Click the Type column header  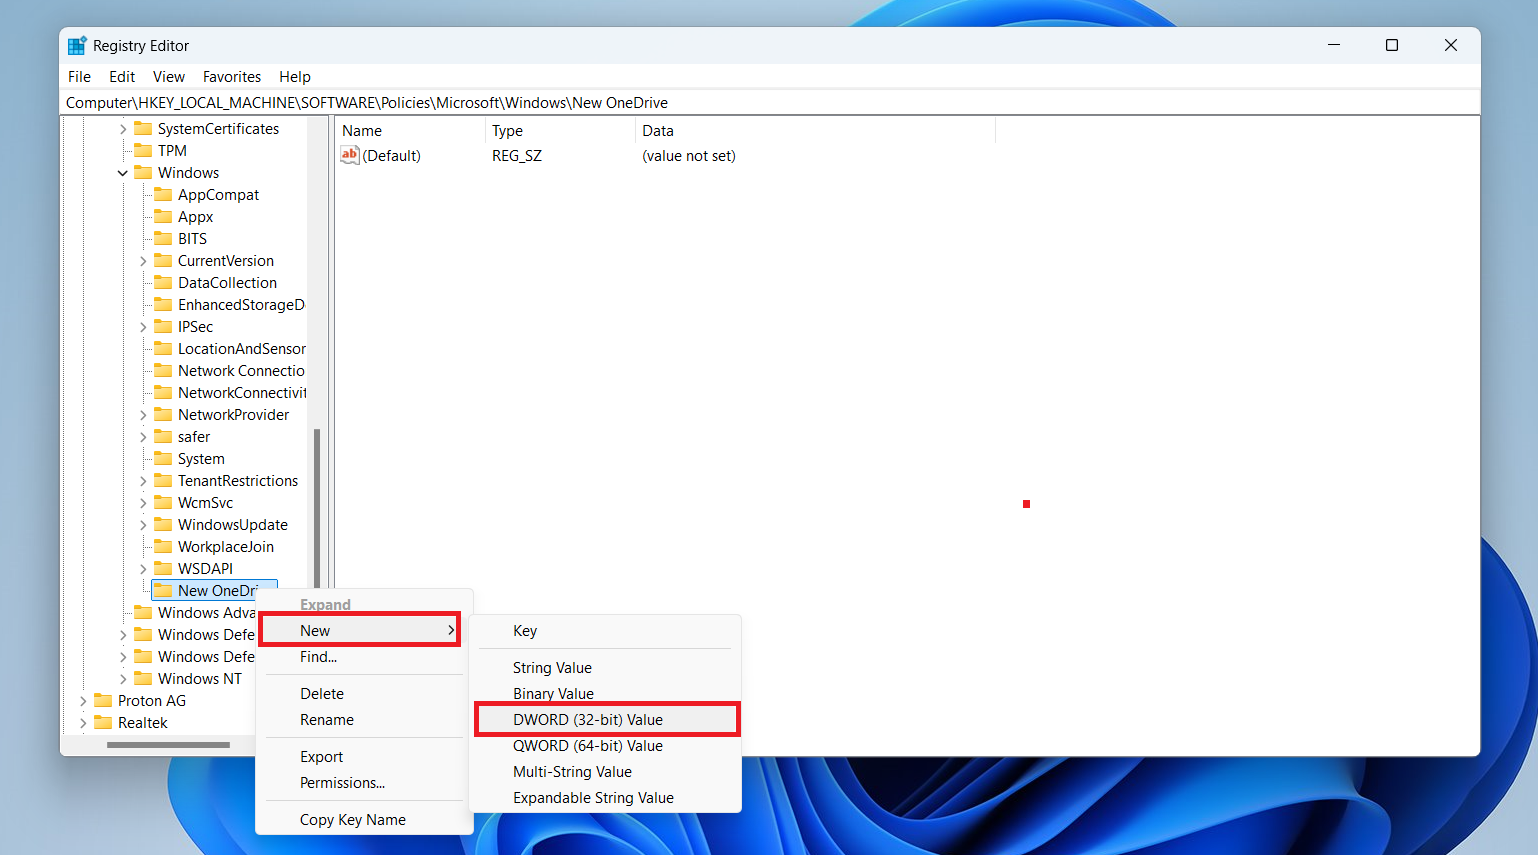tap(560, 131)
